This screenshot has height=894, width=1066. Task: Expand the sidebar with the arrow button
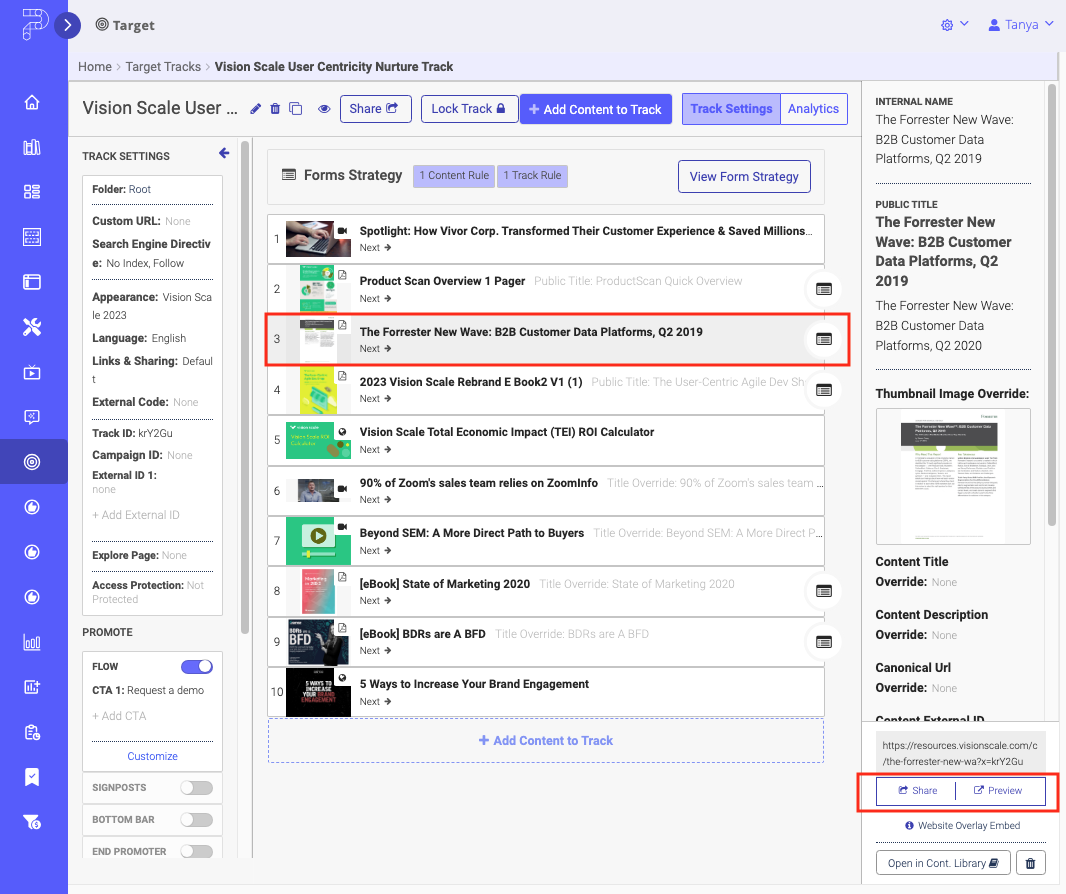67,26
